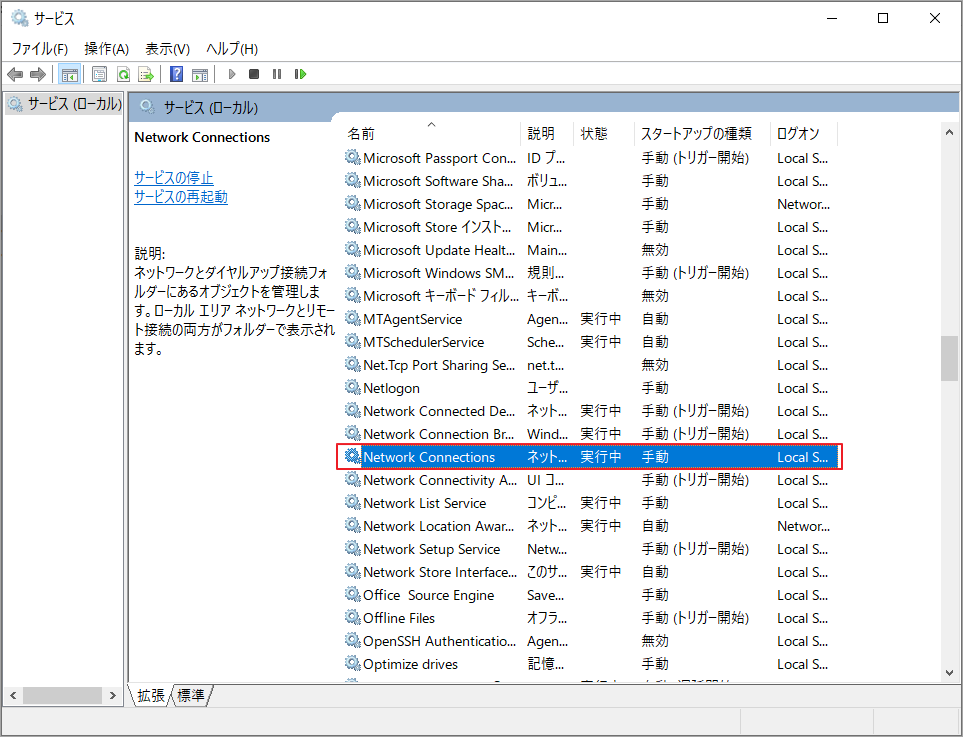
Task: Click the Restart Service green icon
Action: point(300,74)
